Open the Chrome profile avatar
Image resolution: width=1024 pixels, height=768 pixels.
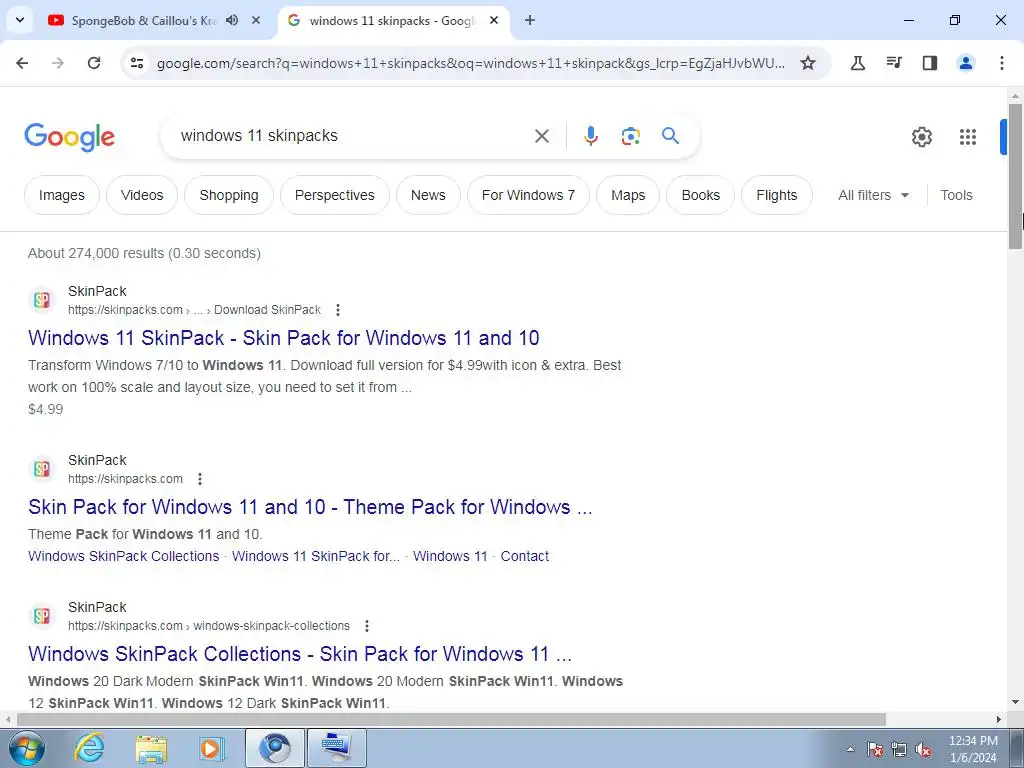966,63
